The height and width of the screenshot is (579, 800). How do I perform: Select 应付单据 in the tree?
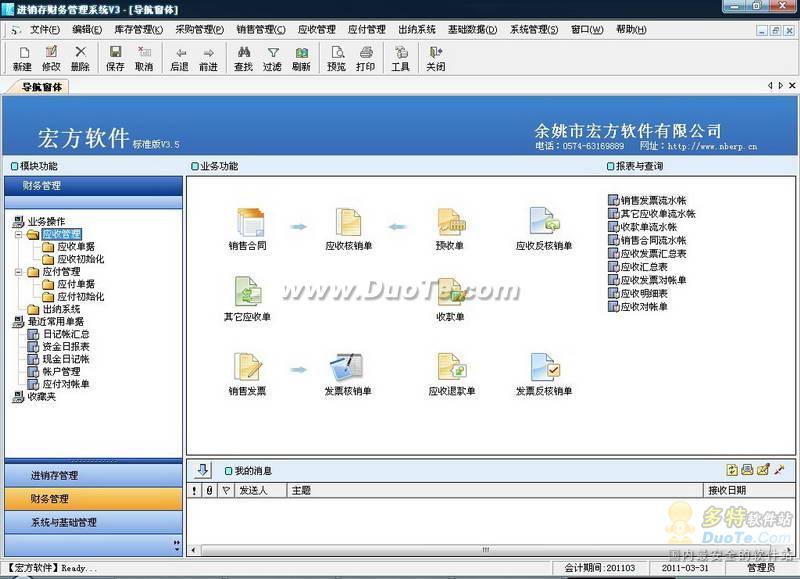coord(76,284)
